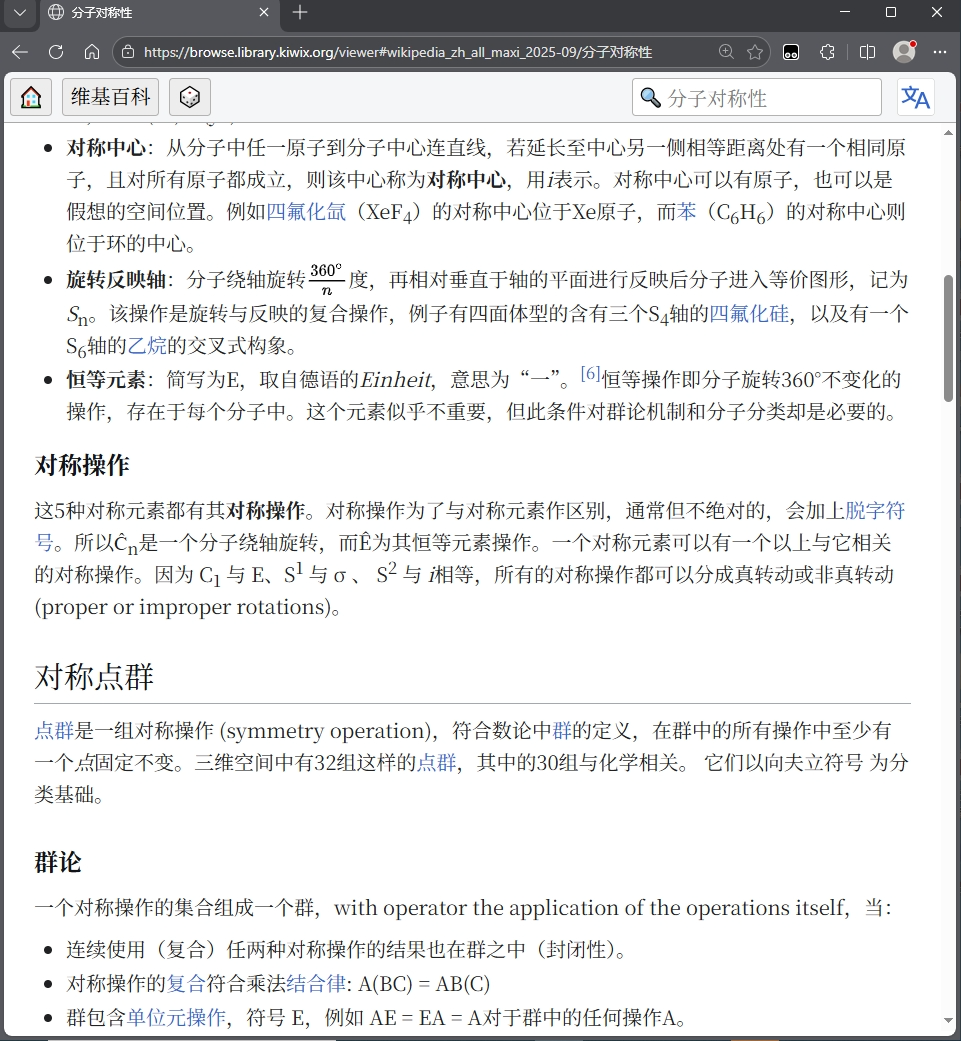The image size is (961, 1041).
Task: Open the zoom magnifier in address bar
Action: coord(726,52)
